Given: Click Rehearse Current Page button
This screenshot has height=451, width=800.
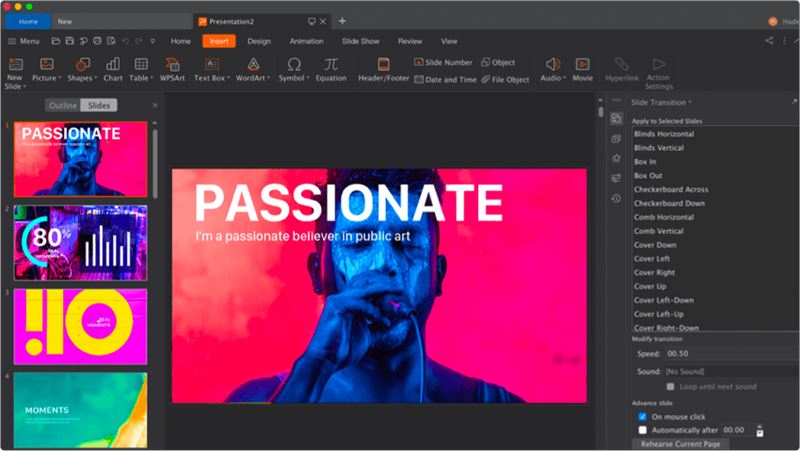Looking at the screenshot, I should point(680,443).
